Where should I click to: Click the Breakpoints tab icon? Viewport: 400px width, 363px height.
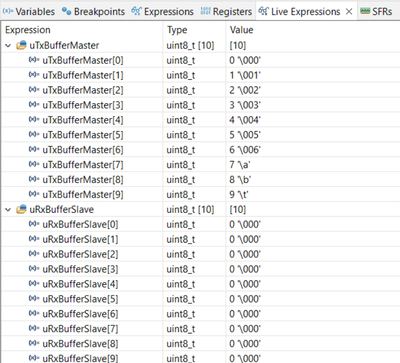click(66, 12)
